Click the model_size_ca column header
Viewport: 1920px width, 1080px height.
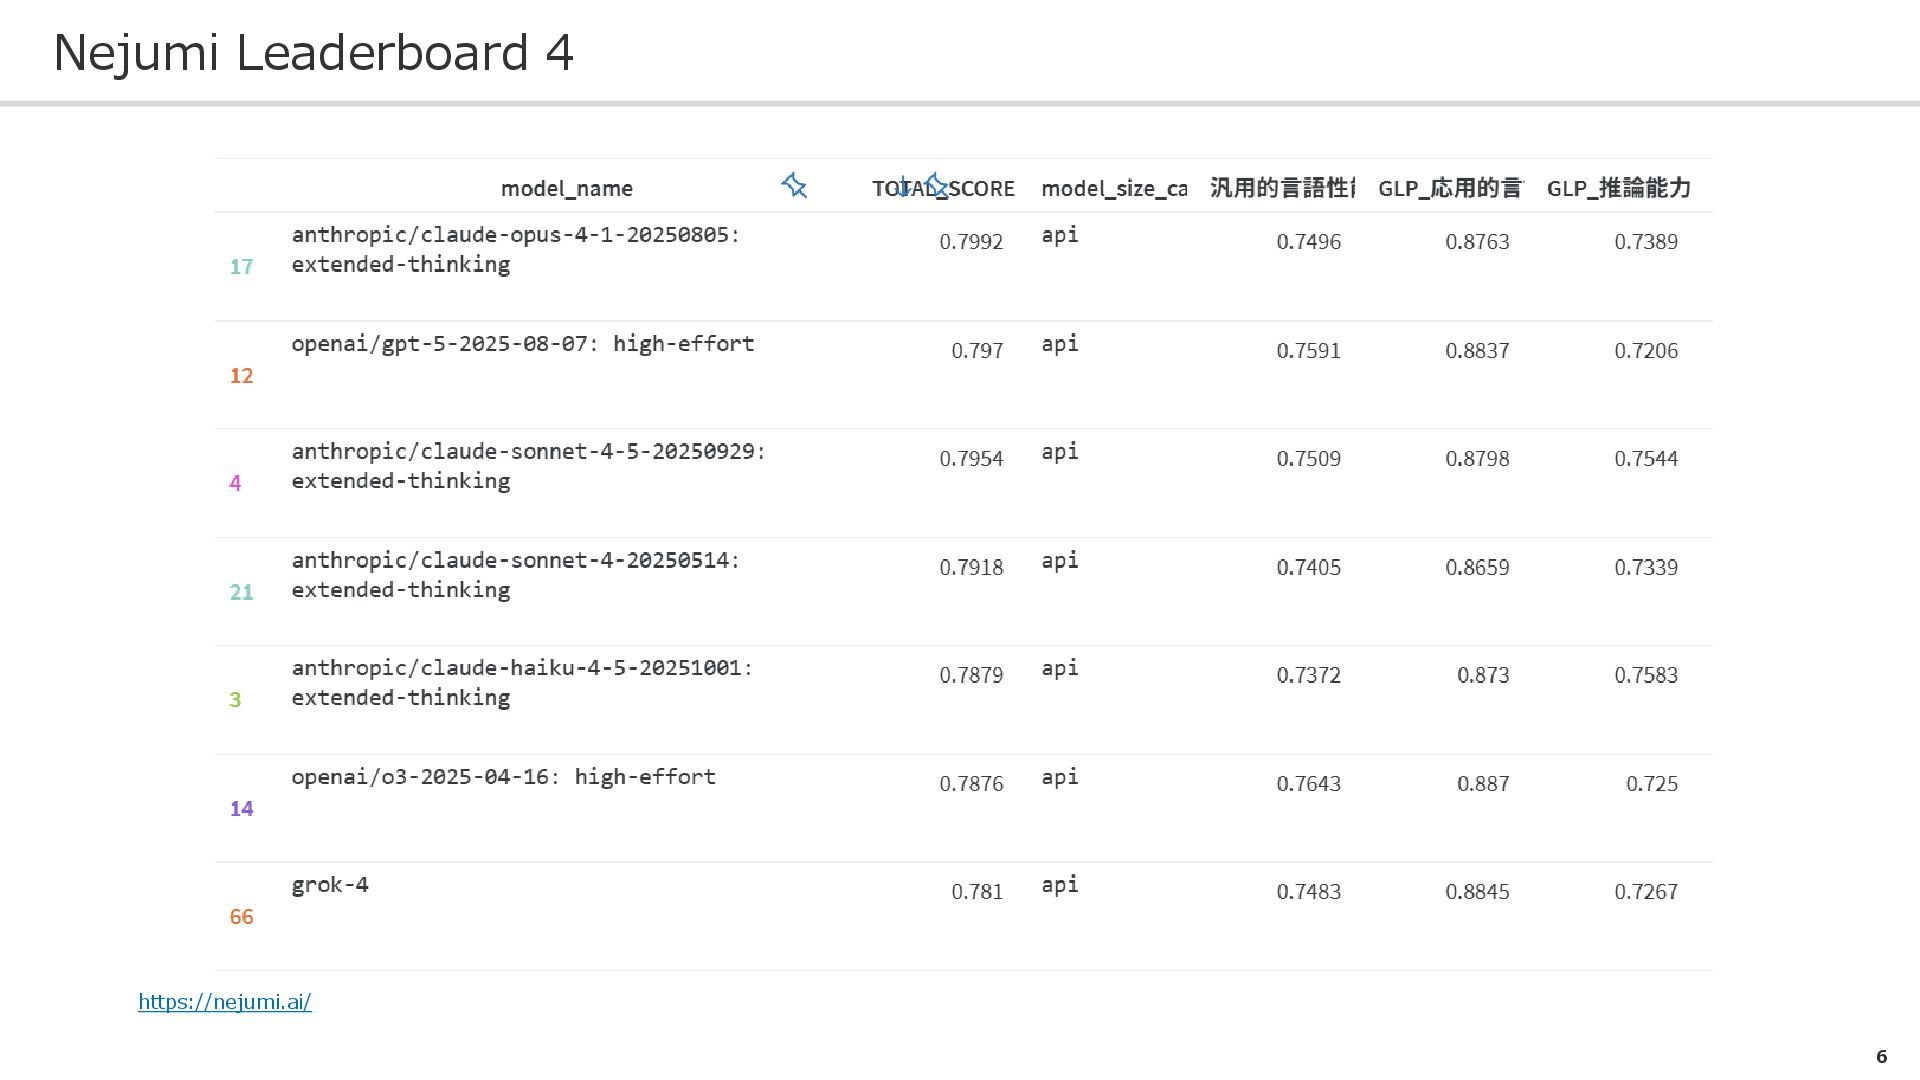(1113, 188)
